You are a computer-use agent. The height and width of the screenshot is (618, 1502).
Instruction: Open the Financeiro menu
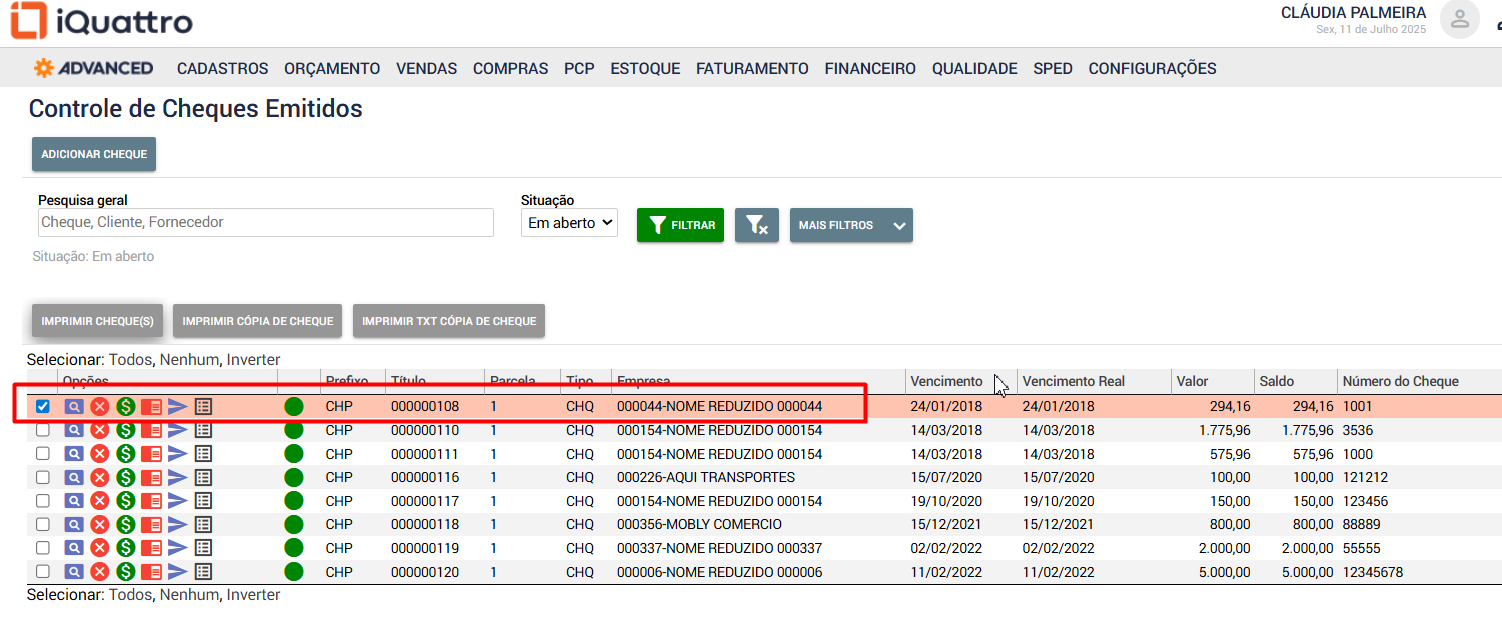[x=869, y=69]
